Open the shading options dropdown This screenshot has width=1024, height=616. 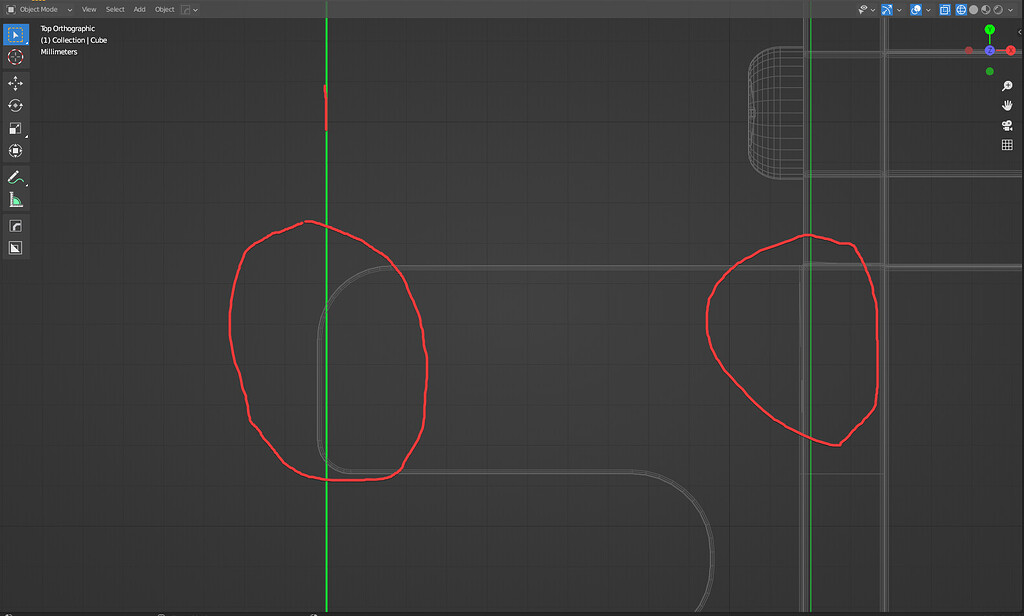pyautogui.click(x=1010, y=10)
